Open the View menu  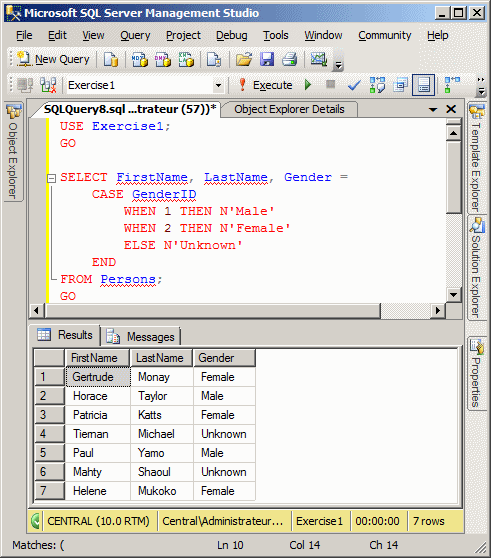point(93,35)
